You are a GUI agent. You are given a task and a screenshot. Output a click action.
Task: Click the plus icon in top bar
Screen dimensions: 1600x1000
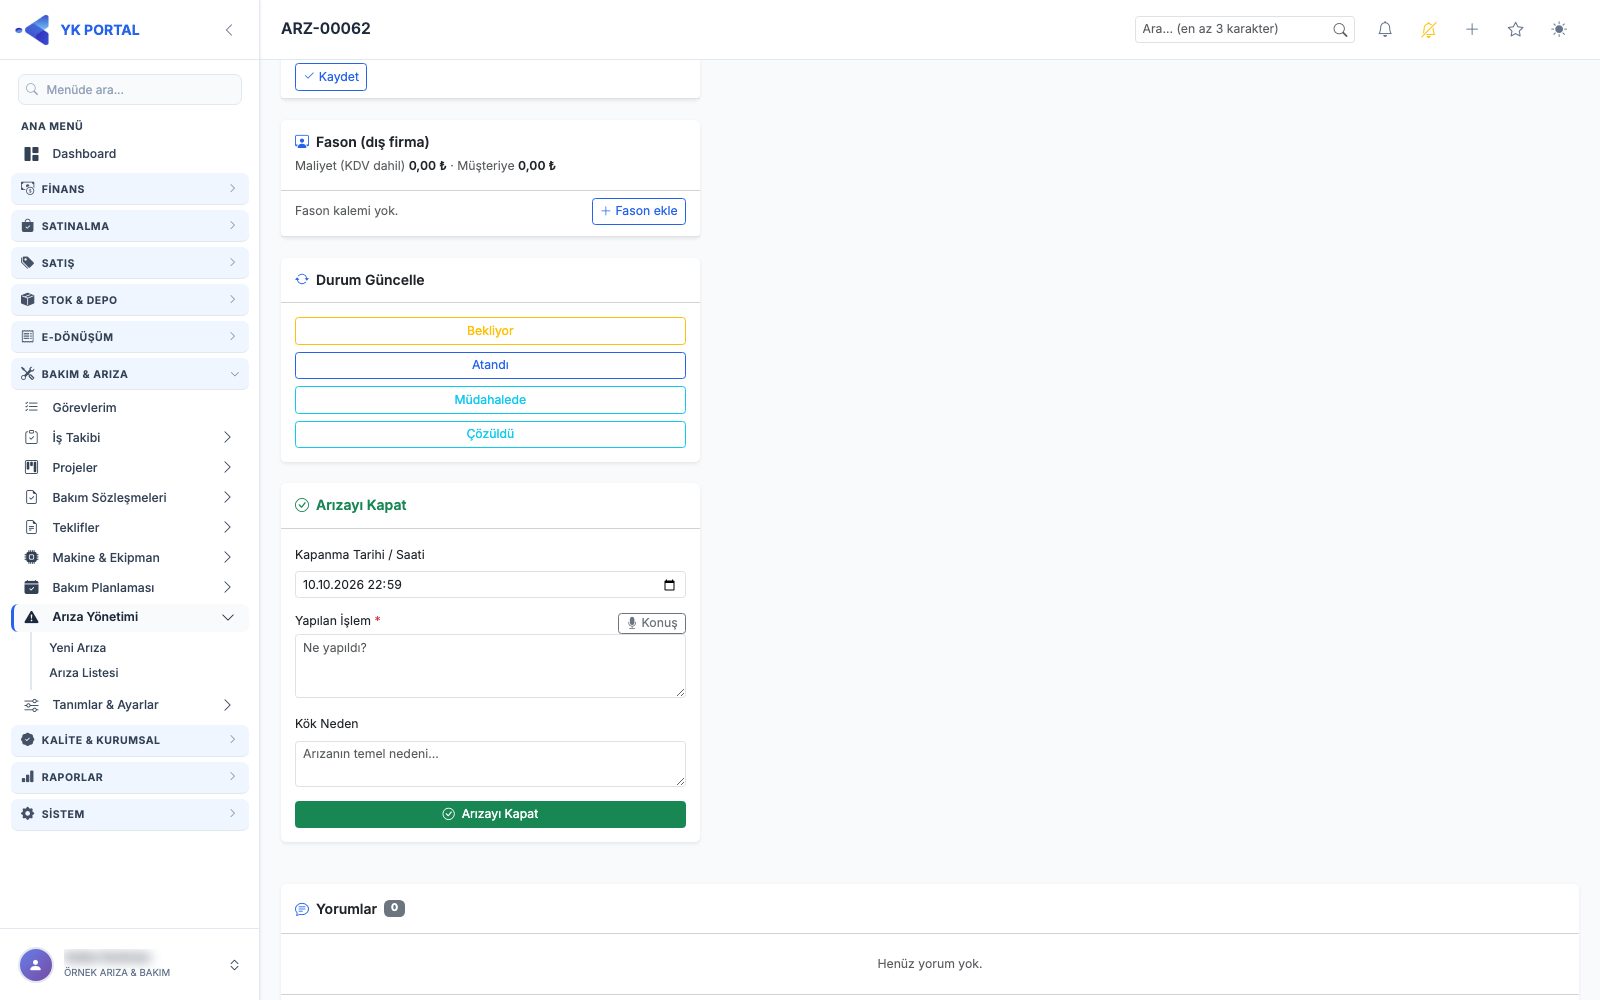(1472, 30)
